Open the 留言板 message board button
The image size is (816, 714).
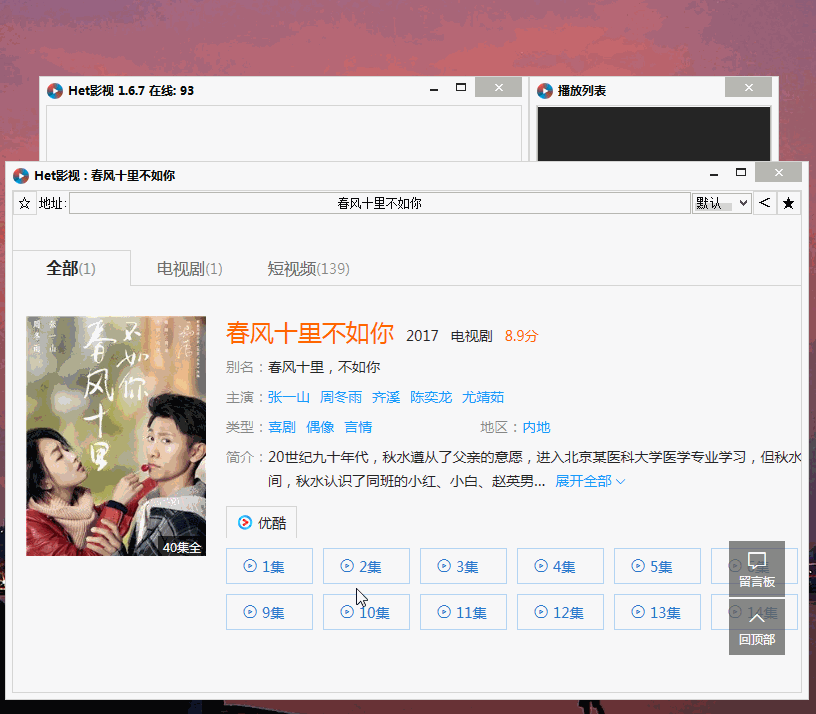pos(757,569)
